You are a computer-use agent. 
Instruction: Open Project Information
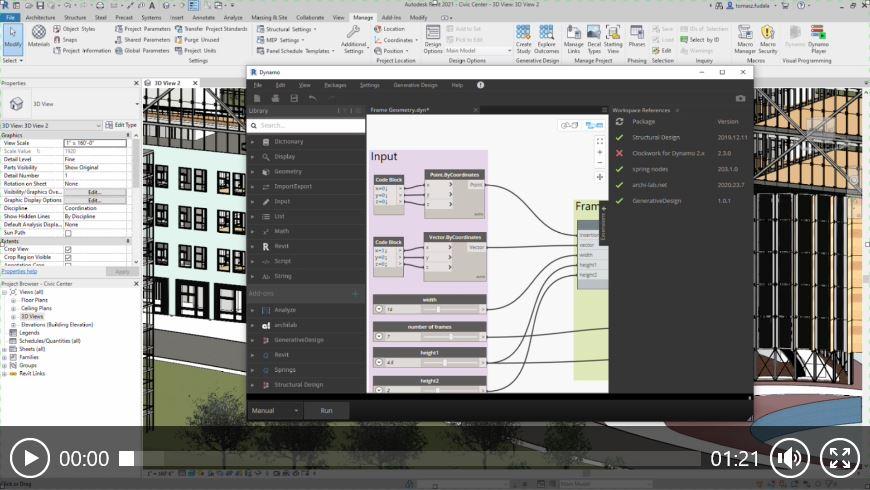point(82,50)
